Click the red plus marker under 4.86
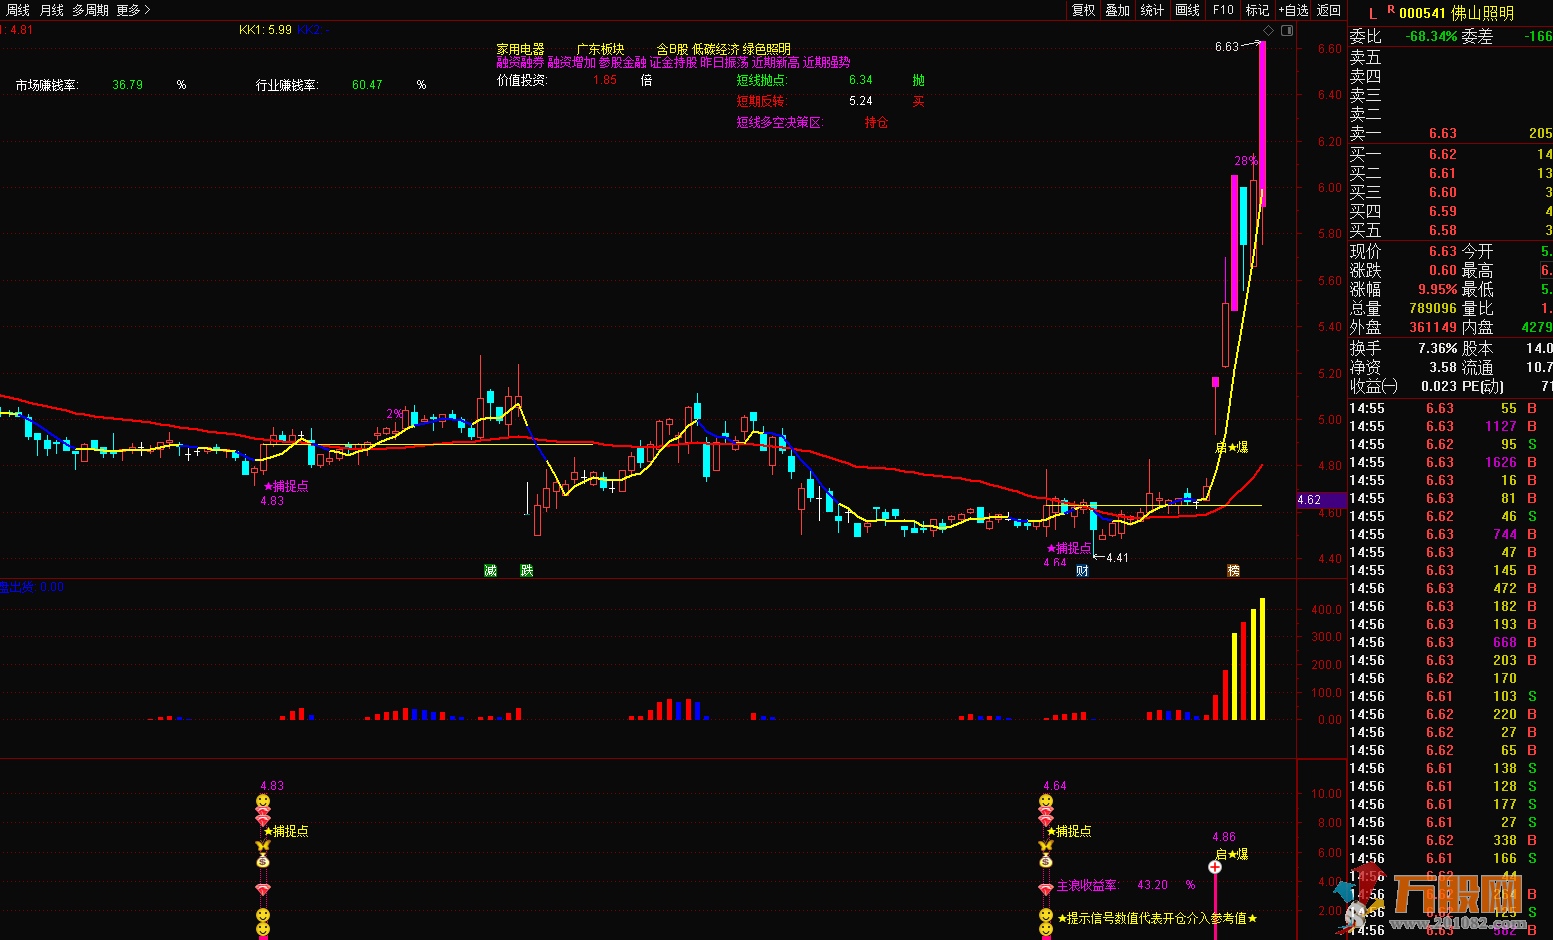 tap(1215, 867)
